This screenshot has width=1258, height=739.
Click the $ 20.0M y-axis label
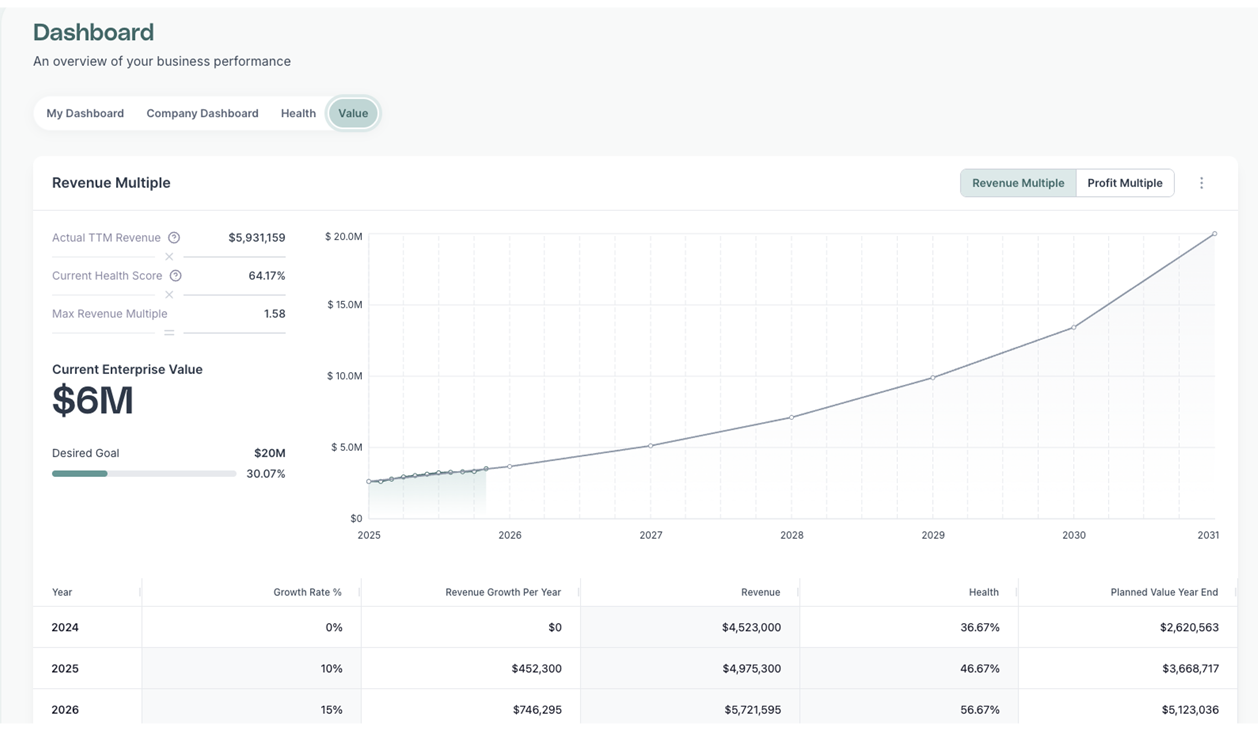(x=343, y=237)
